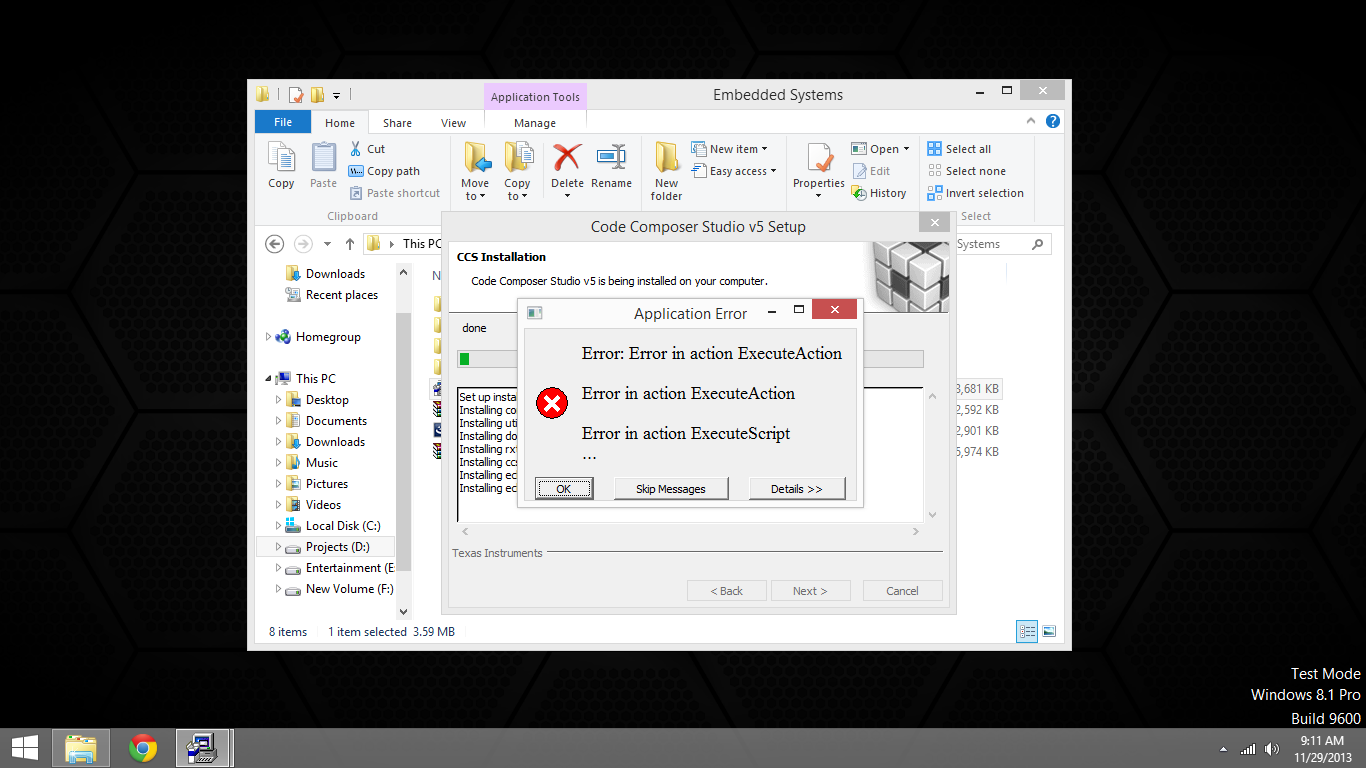The image size is (1366, 768).
Task: Expand the Properties dropdown arrow
Action: pos(819,196)
